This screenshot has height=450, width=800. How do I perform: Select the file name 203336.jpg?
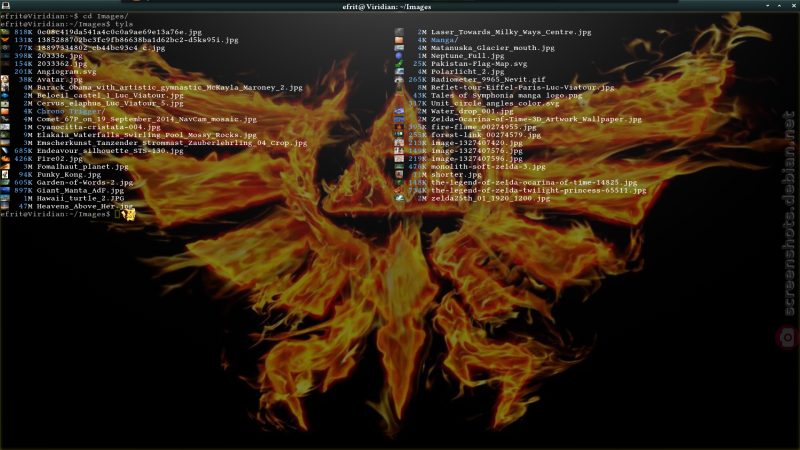click(x=60, y=56)
